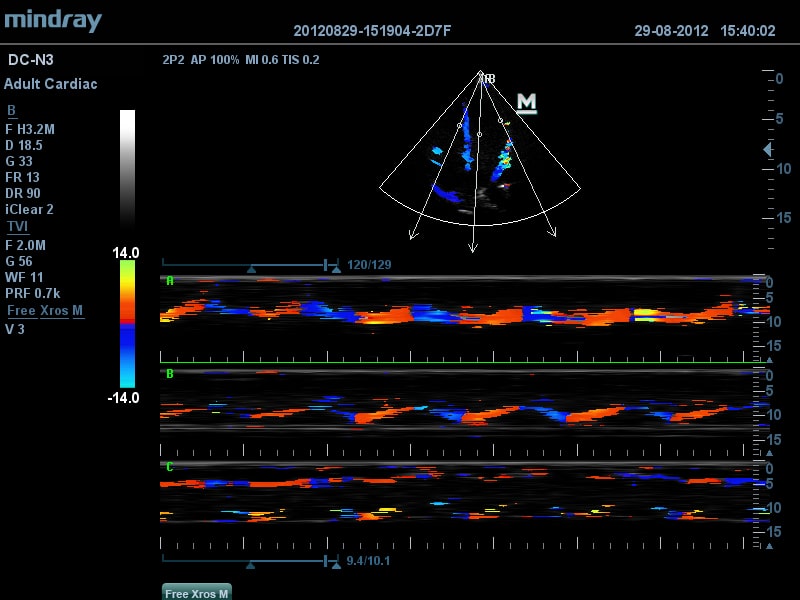The width and height of the screenshot is (800, 600).
Task: Select the right sampling line handle in sector
Action: tap(500, 122)
